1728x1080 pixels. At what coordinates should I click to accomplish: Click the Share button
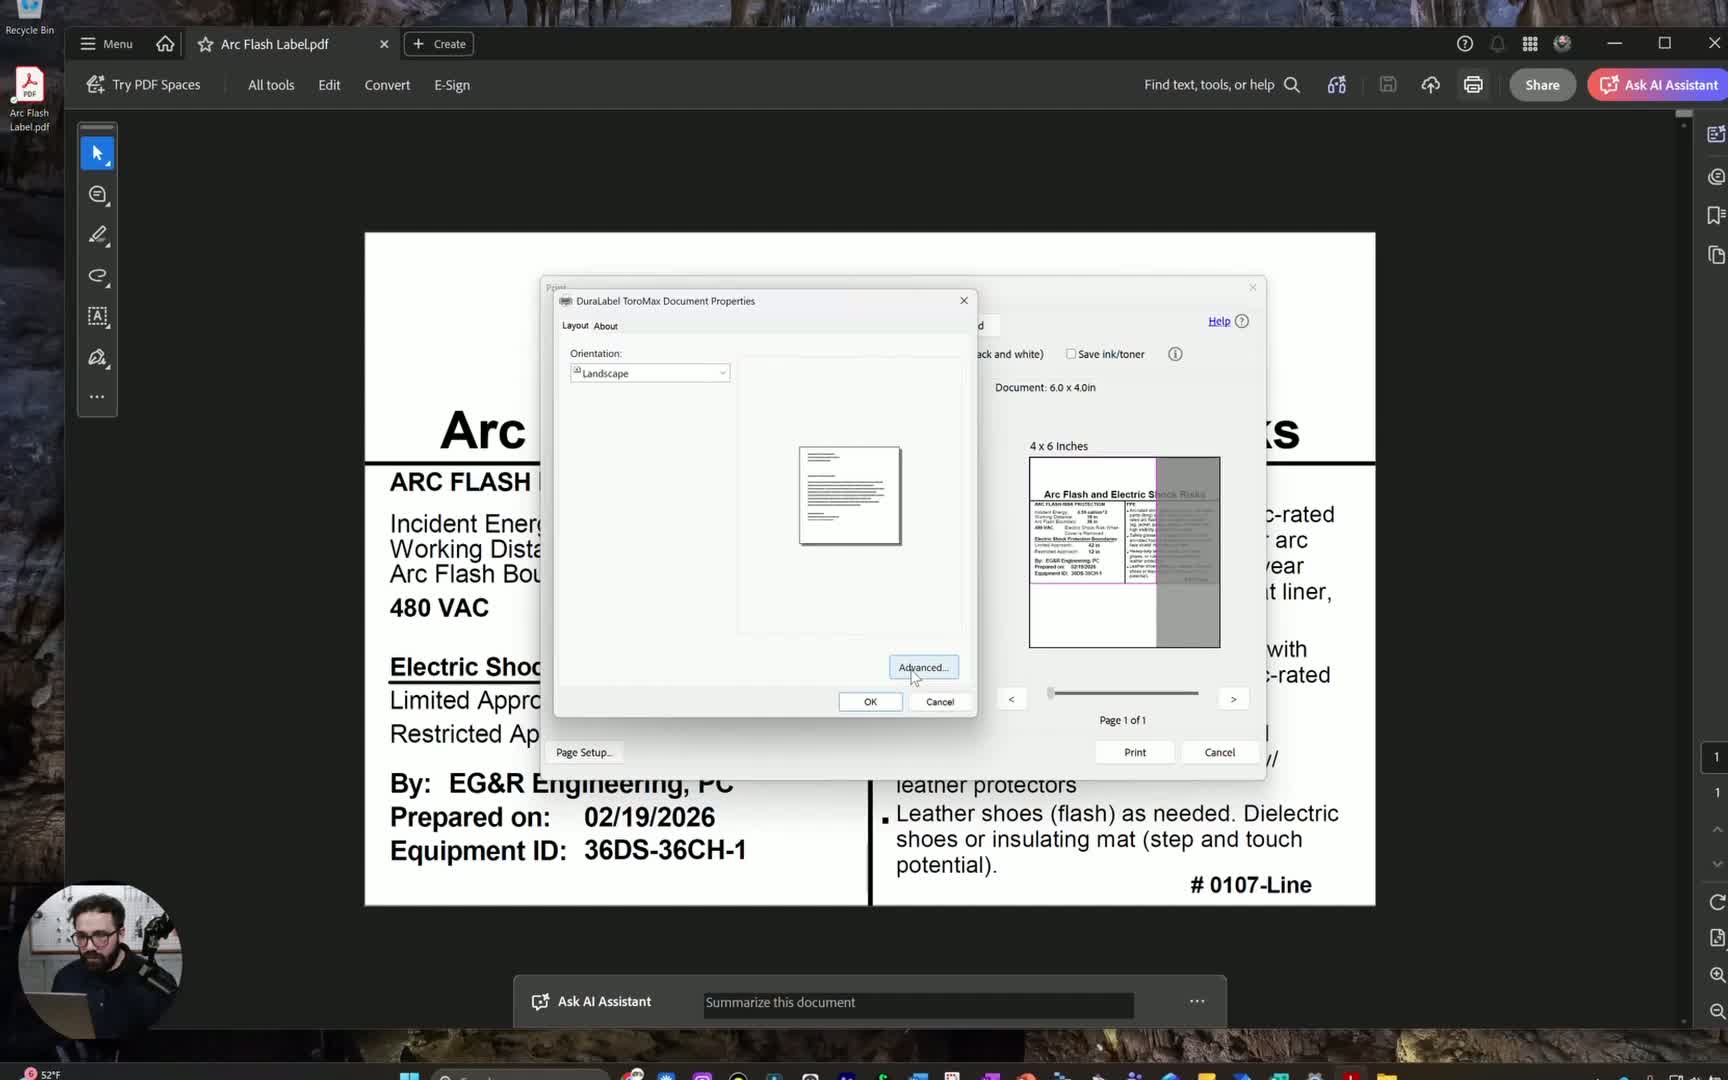[1542, 85]
